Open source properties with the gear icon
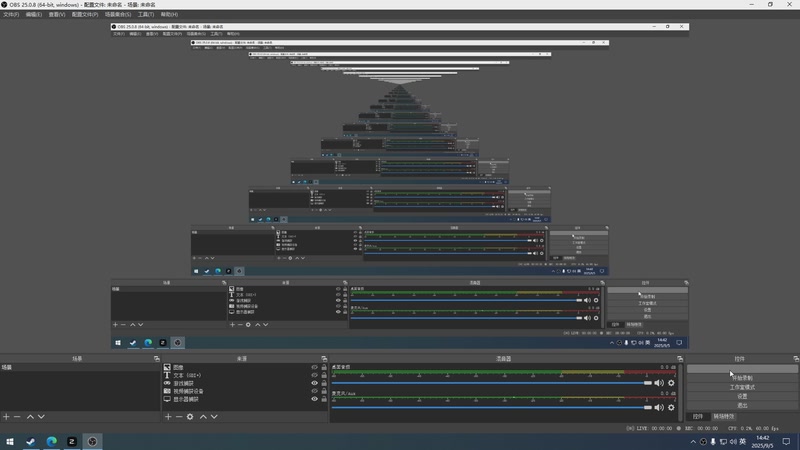Viewport: 800px width, 450px height. tap(190, 417)
